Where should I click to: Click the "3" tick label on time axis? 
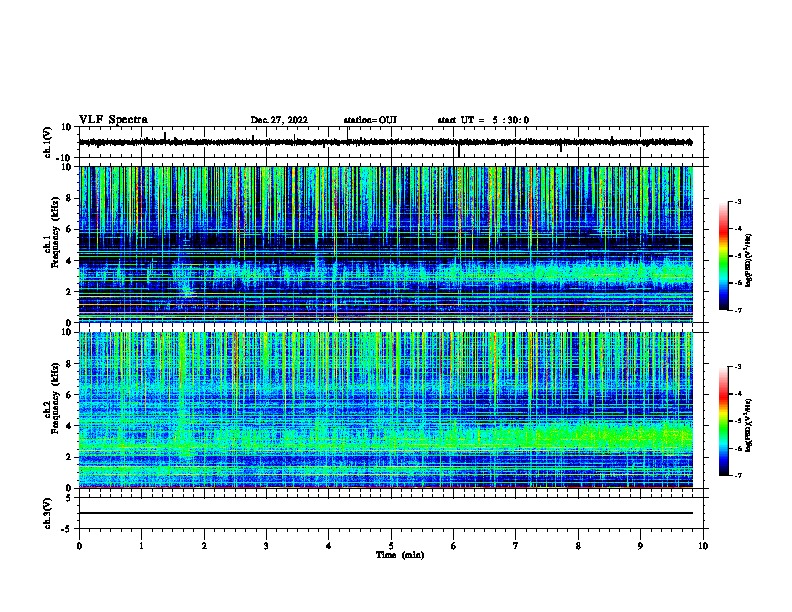click(x=266, y=546)
